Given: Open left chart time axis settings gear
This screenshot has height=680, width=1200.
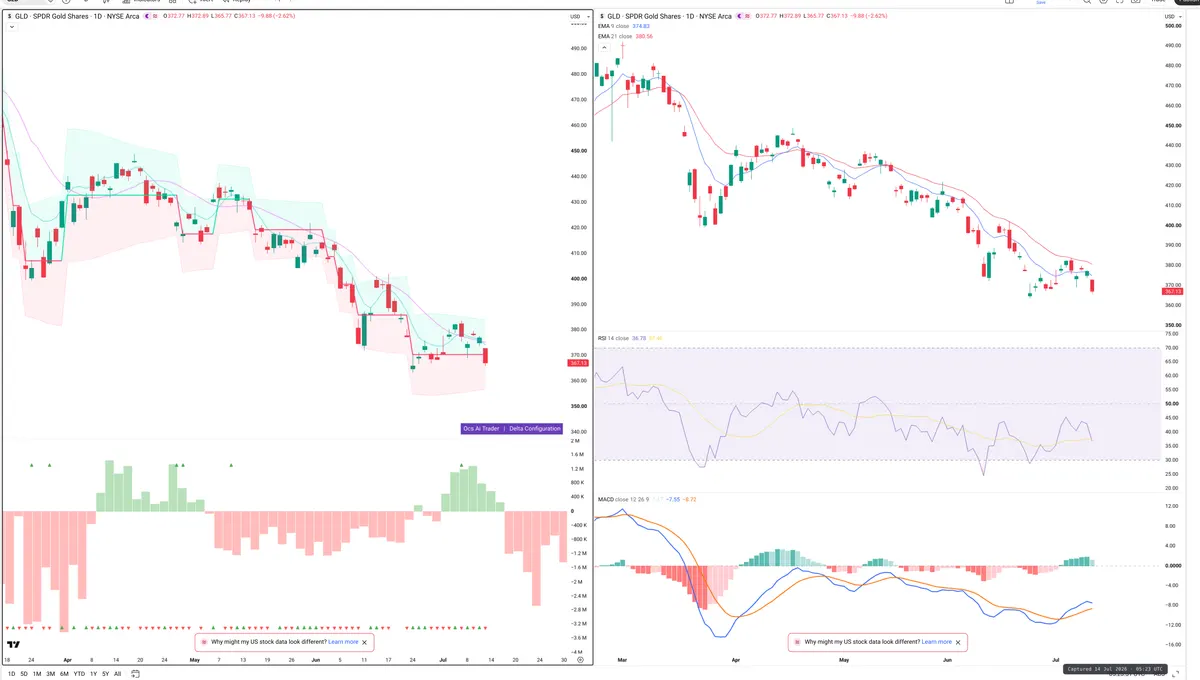Looking at the screenshot, I should [x=580, y=661].
